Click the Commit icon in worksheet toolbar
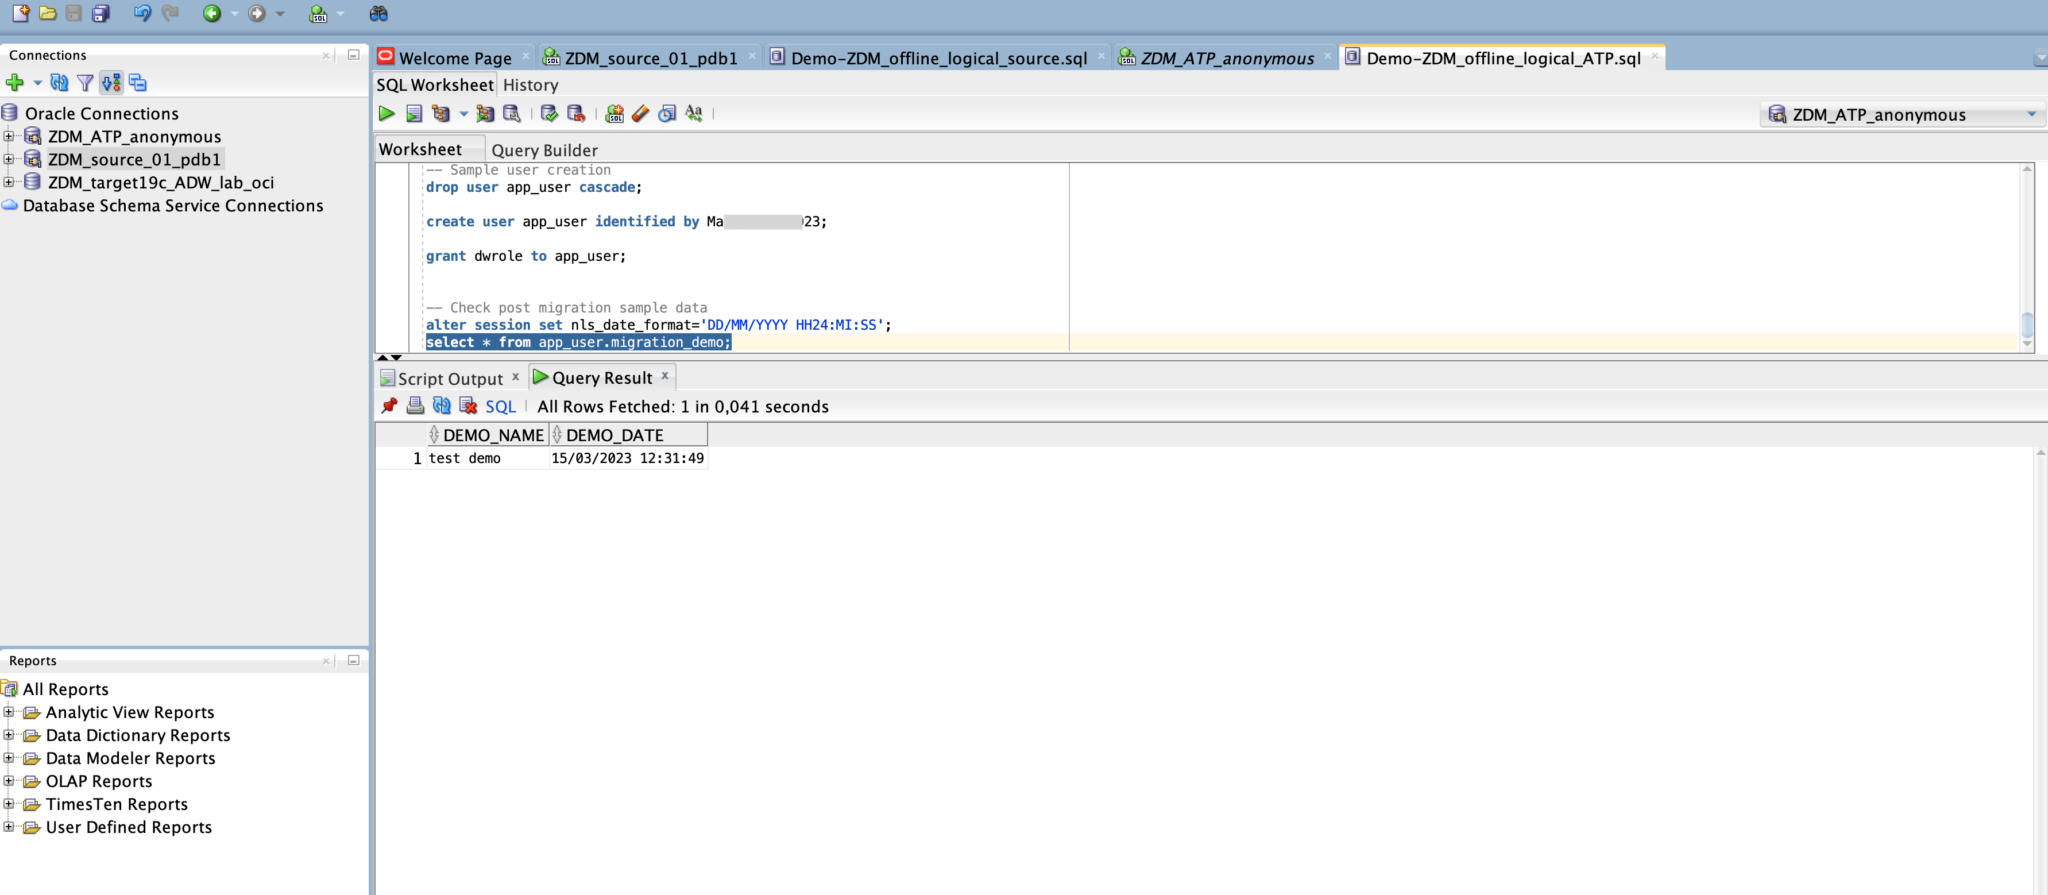Viewport: 2048px width, 895px height. [x=549, y=114]
